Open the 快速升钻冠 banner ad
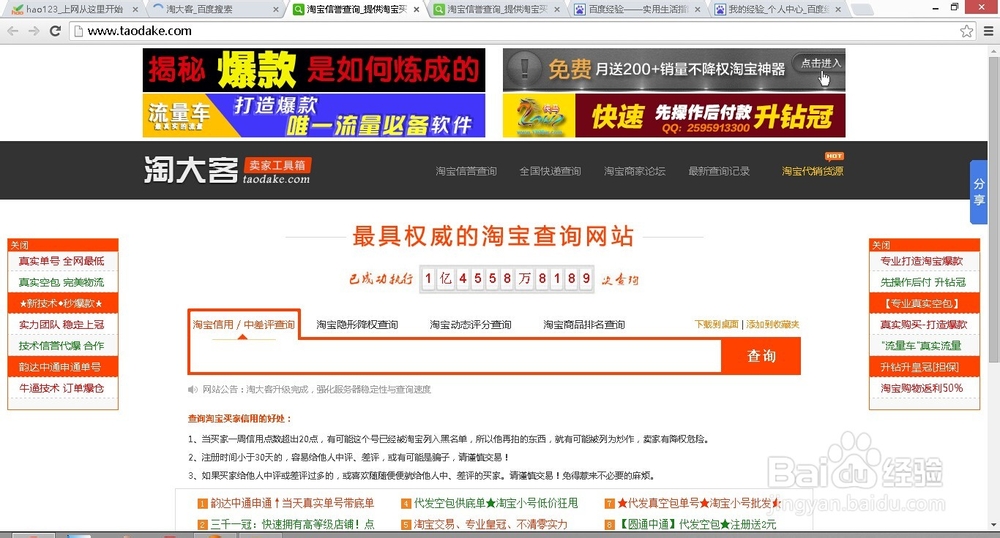 point(674,115)
